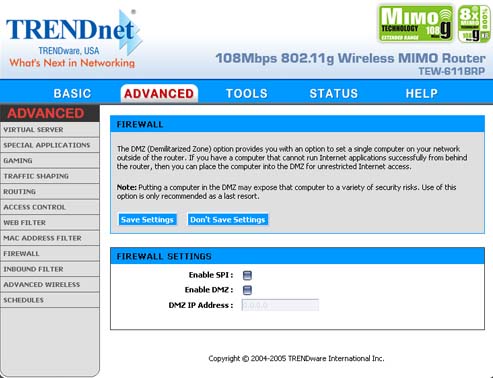493x378 pixels.
Task: Go to Advanced Wireless page
Action: (x=50, y=285)
